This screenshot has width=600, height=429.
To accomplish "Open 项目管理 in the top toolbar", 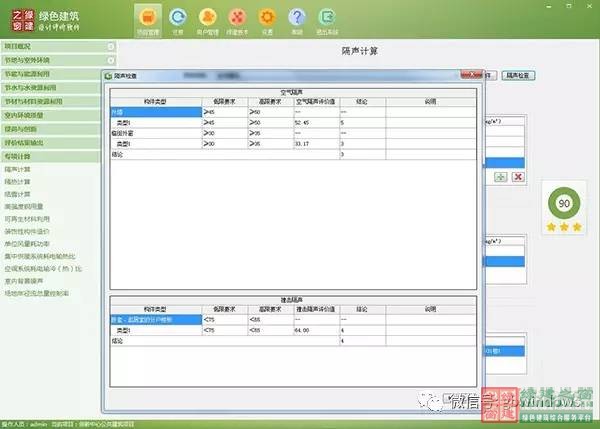I will 148,19.
